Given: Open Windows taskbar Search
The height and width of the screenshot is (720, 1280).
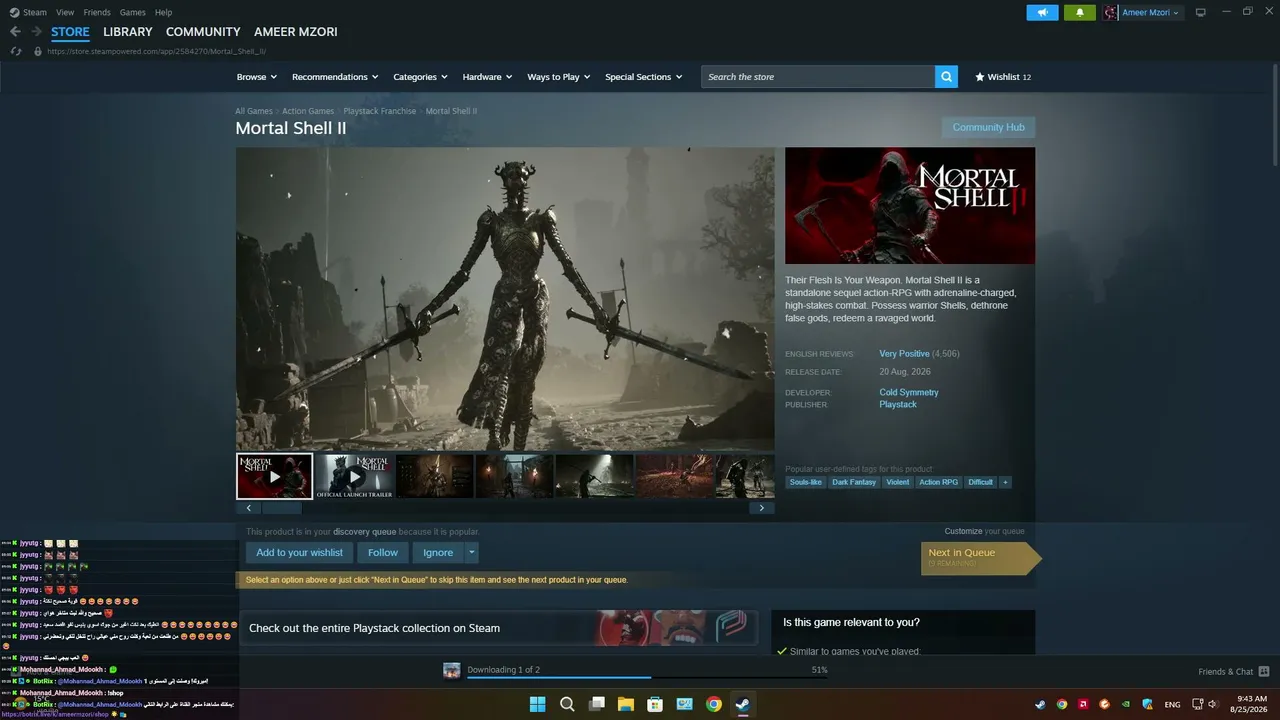Looking at the screenshot, I should point(567,704).
